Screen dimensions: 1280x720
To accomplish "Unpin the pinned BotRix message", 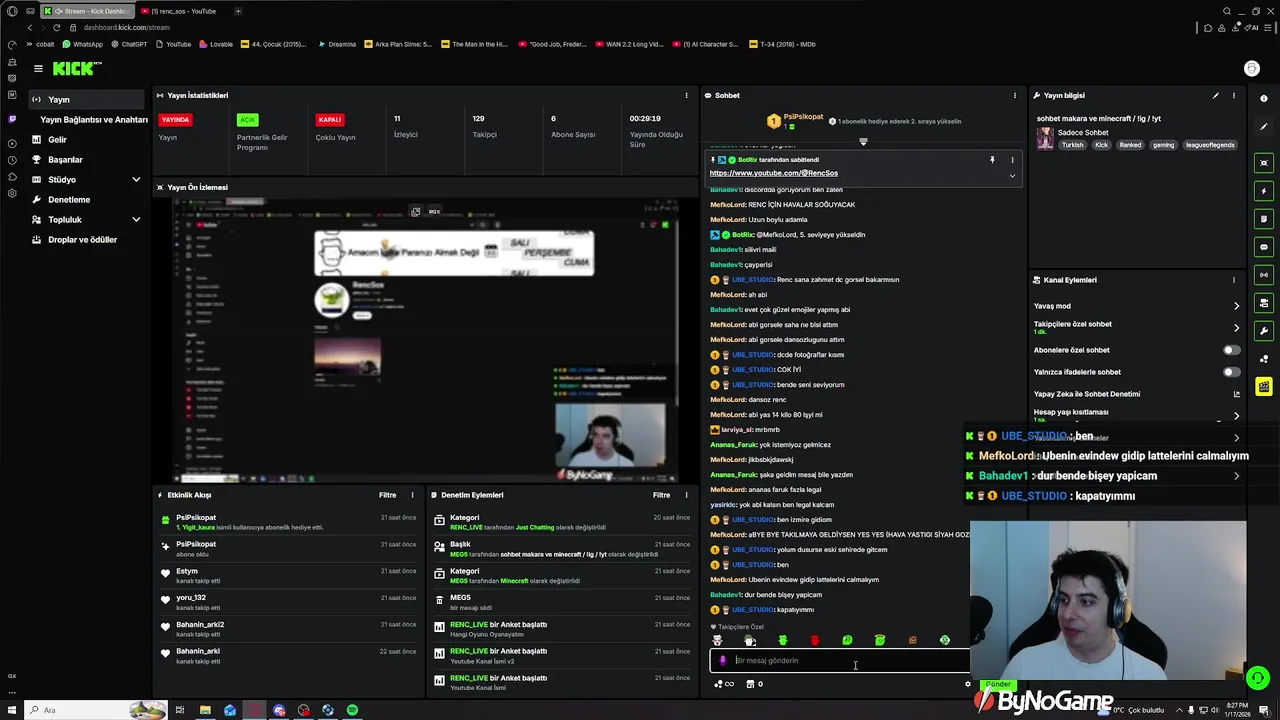I will (x=992, y=160).
